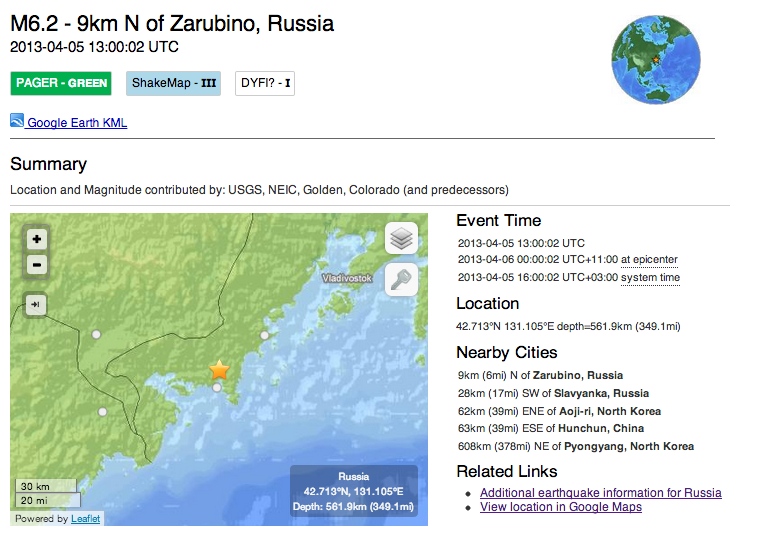Click the 'at epicenter' time label
759x549 pixels.
point(649,260)
